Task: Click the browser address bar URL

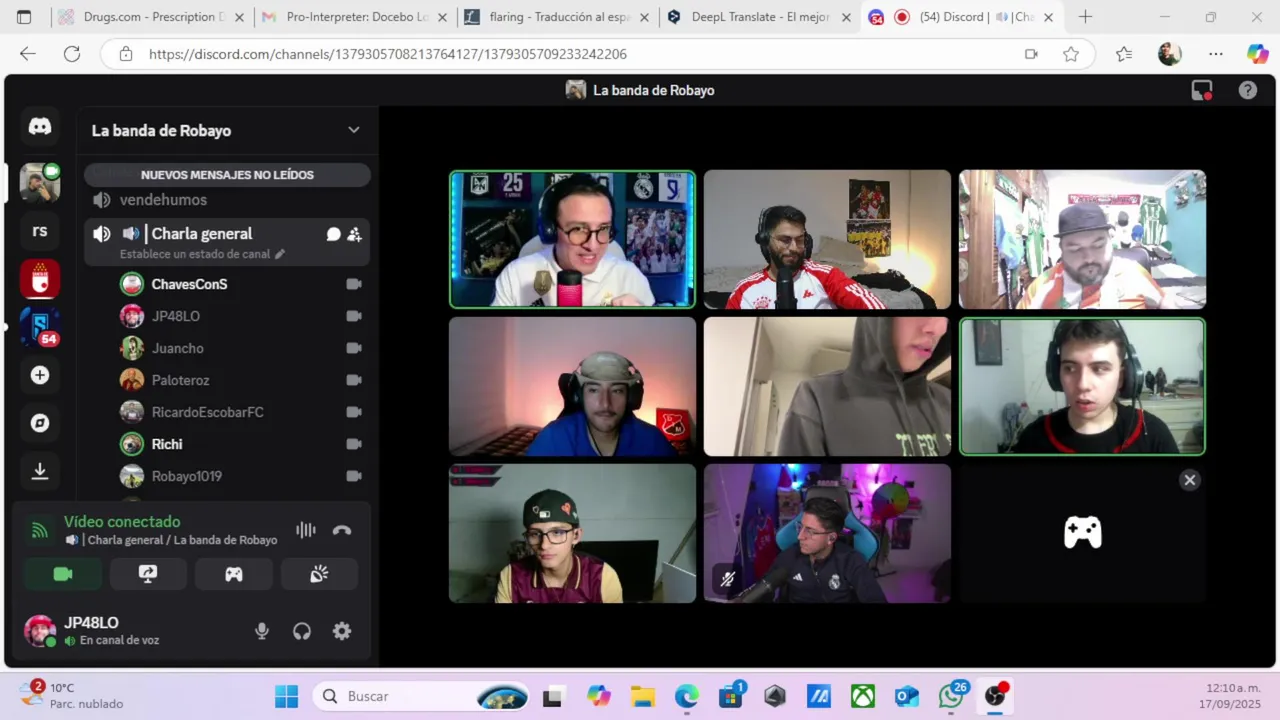Action: point(388,54)
